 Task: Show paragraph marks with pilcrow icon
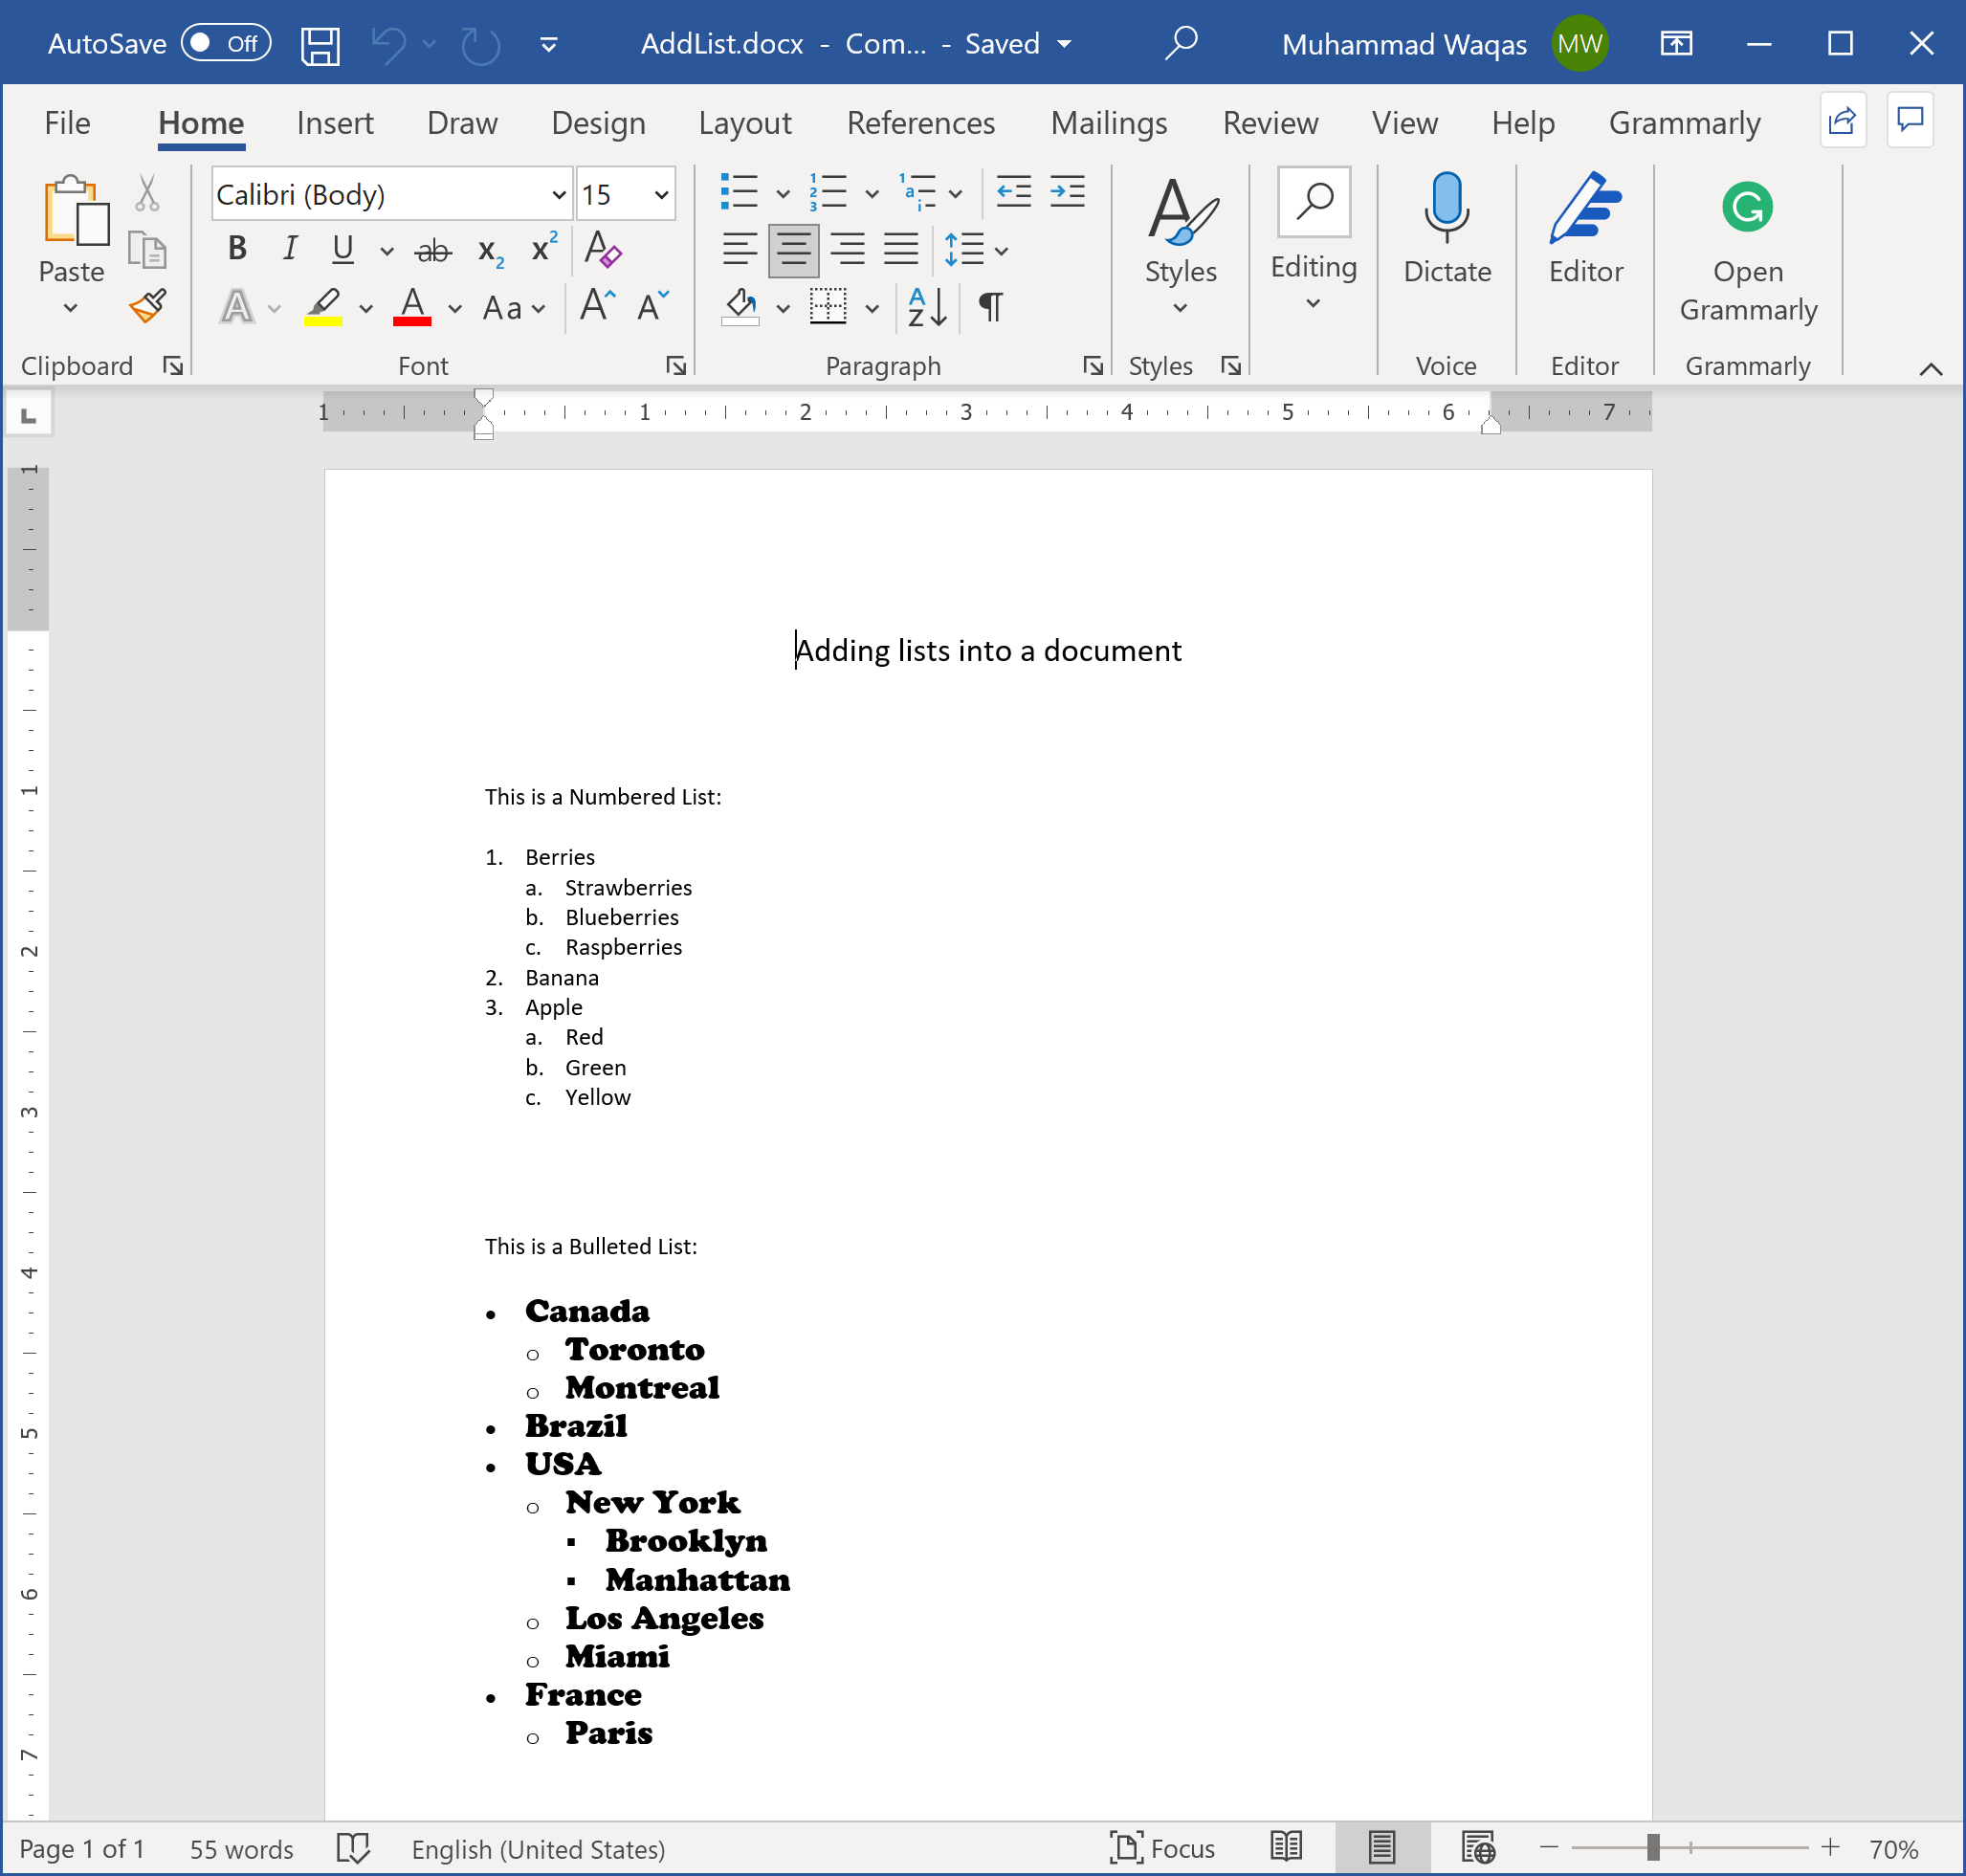pos(990,306)
